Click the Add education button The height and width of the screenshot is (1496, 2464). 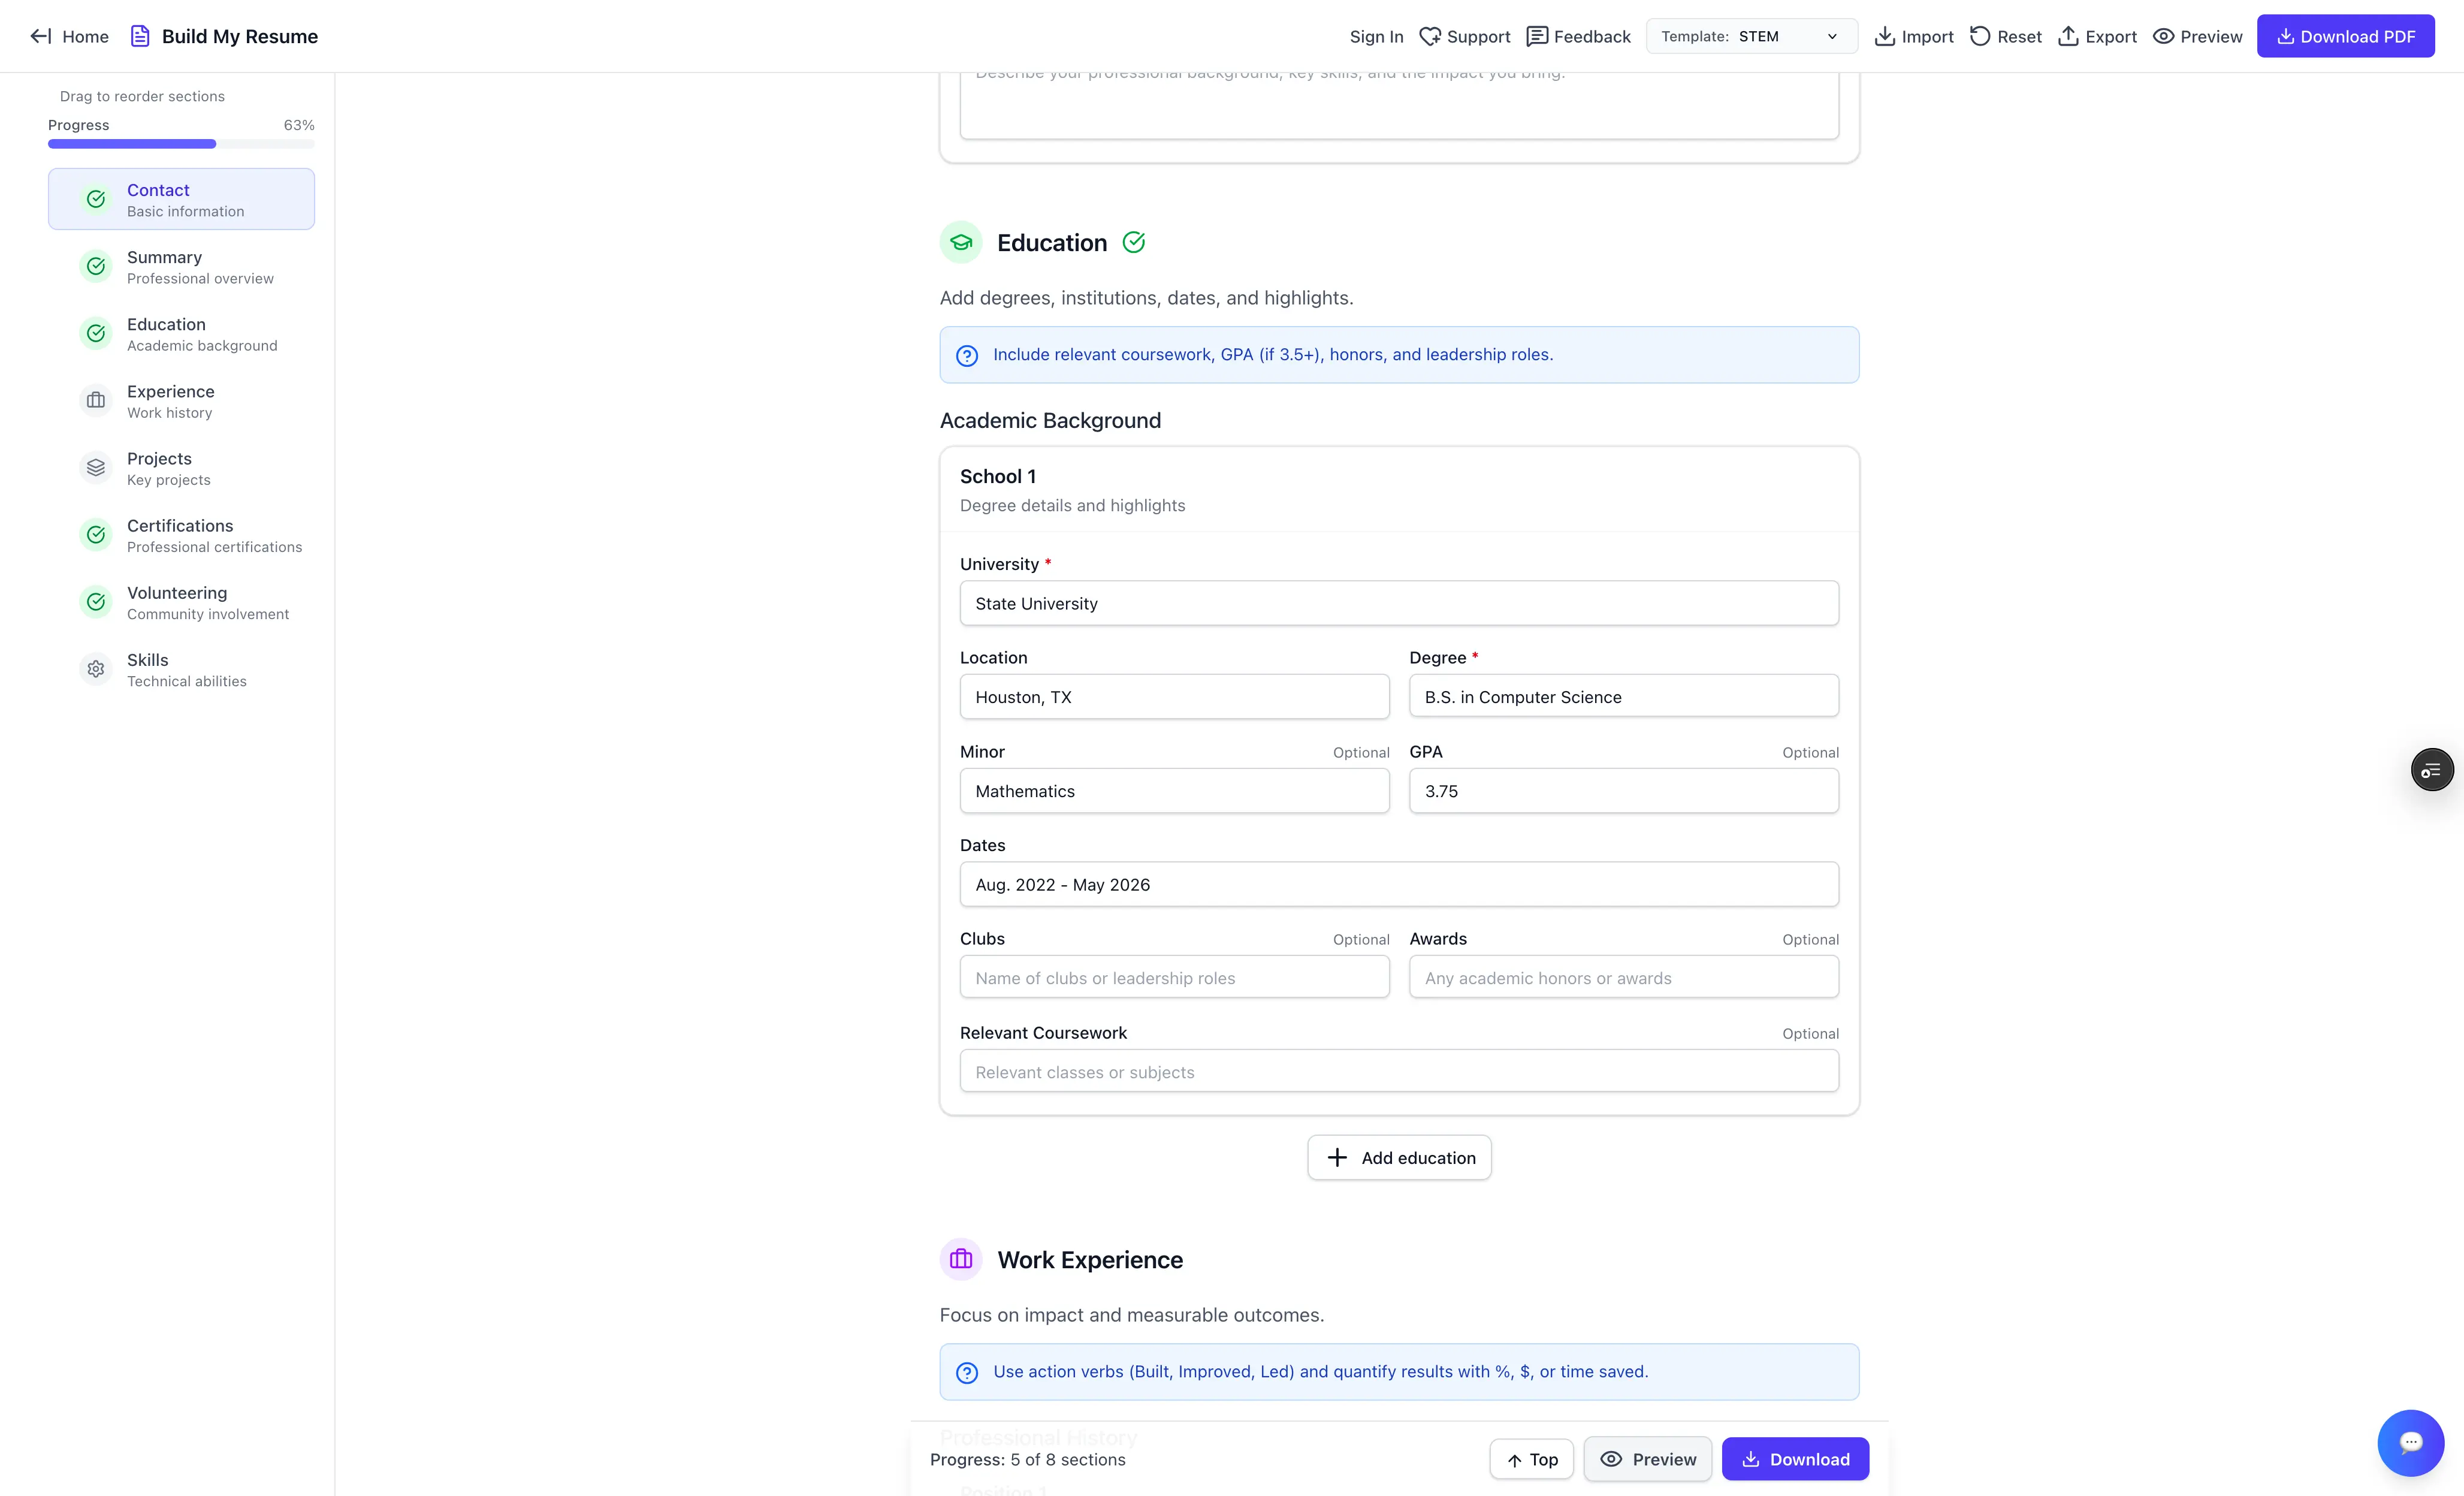(1399, 1158)
